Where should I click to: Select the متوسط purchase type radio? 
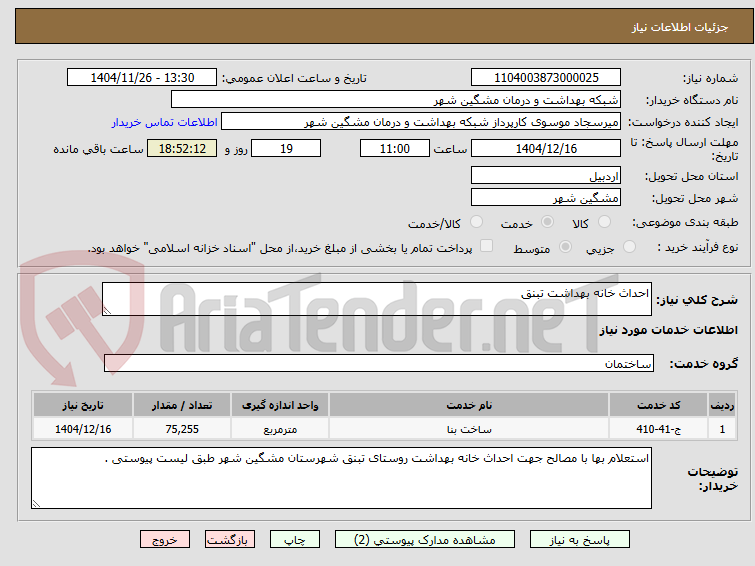tap(565, 247)
